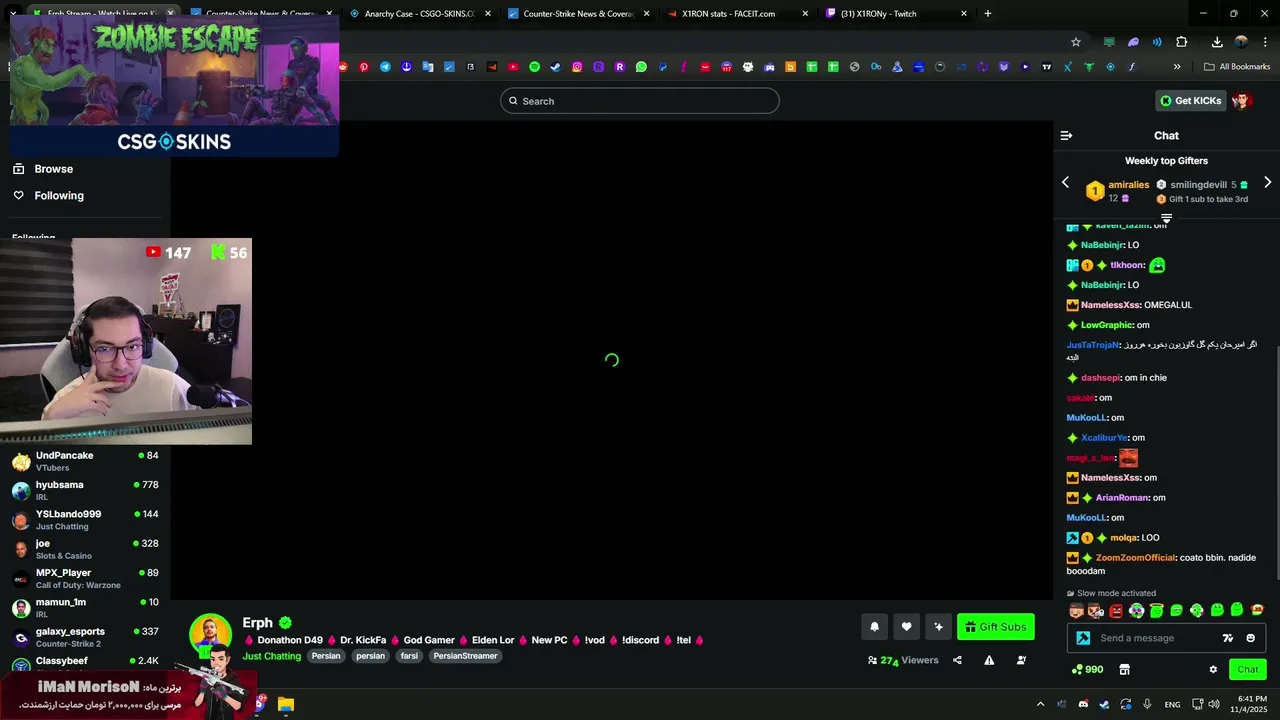Open the Chrome three-dot menu
Viewport: 1280px width, 720px height.
(x=1265, y=42)
